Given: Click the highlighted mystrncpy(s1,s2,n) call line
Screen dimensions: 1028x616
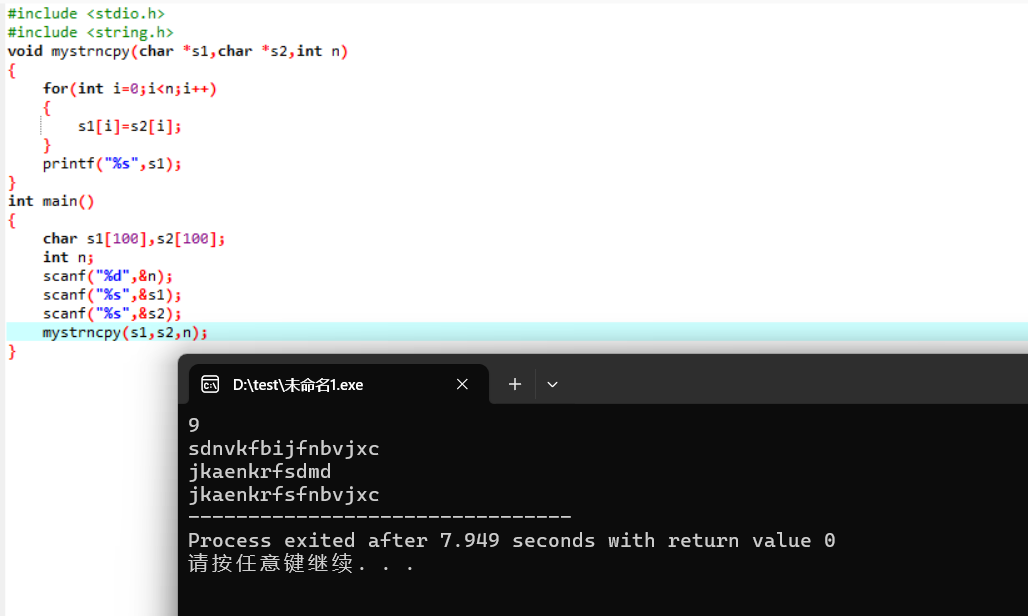Looking at the screenshot, I should (125, 333).
